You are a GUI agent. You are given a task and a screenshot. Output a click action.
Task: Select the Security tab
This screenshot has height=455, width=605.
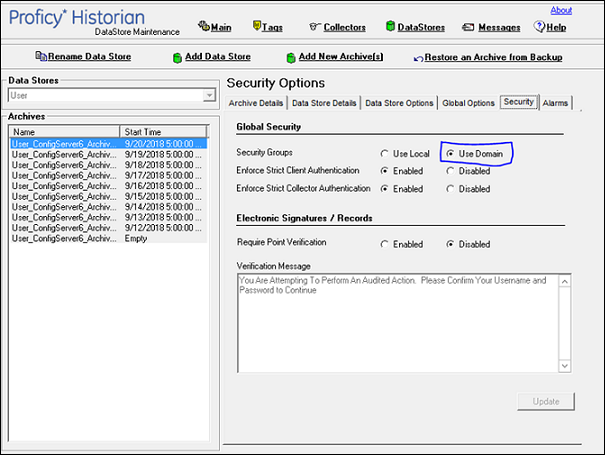point(519,102)
